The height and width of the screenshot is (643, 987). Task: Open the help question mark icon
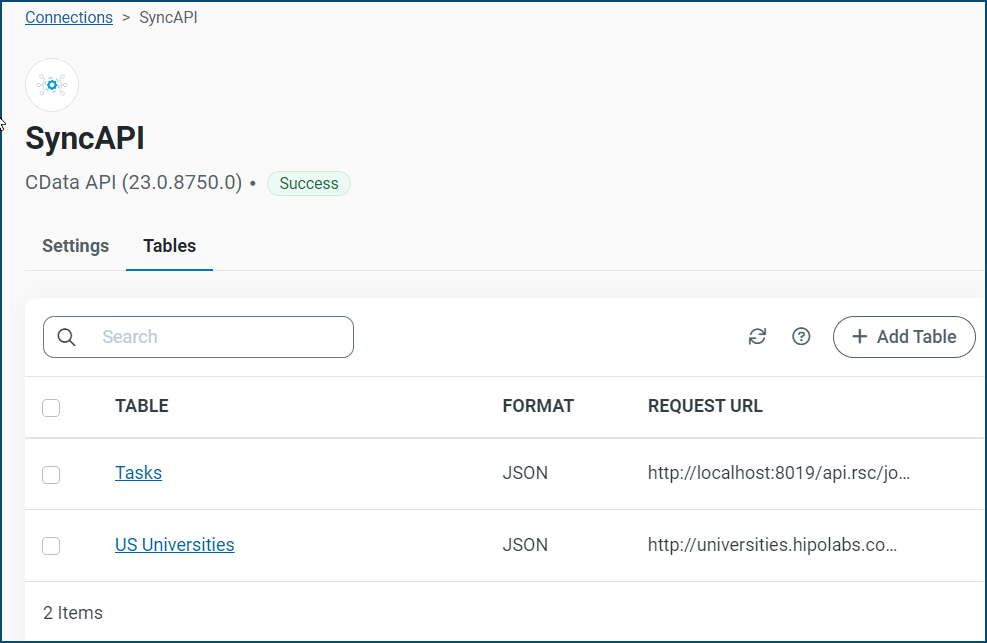pos(801,337)
